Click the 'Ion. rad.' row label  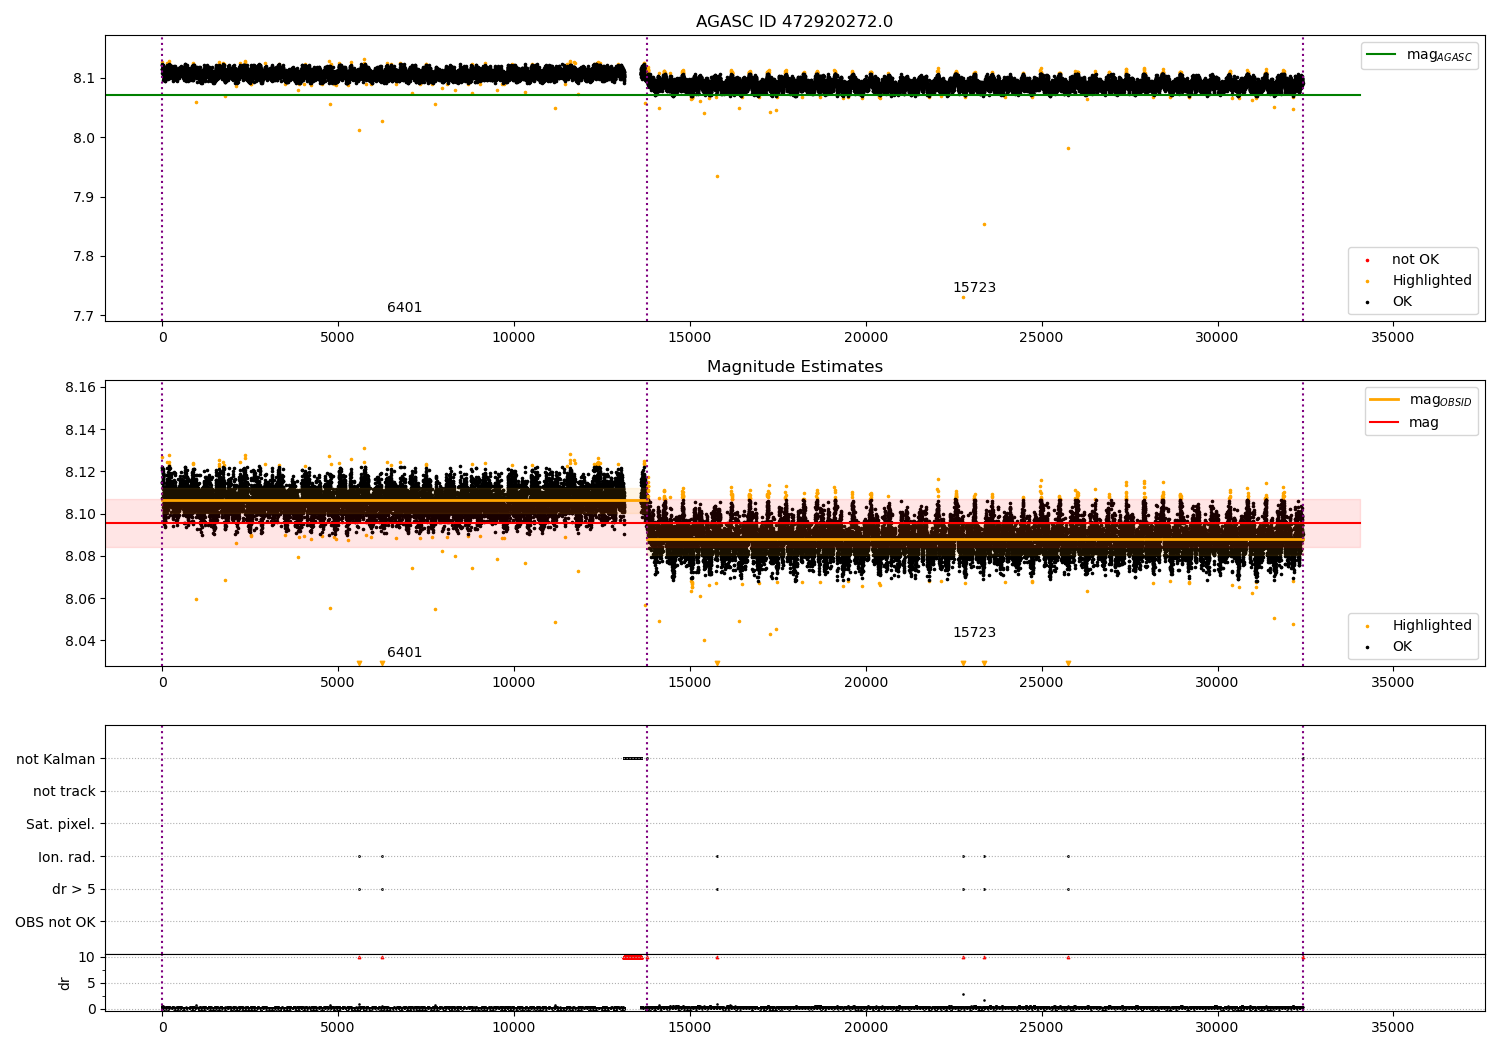(x=67, y=858)
